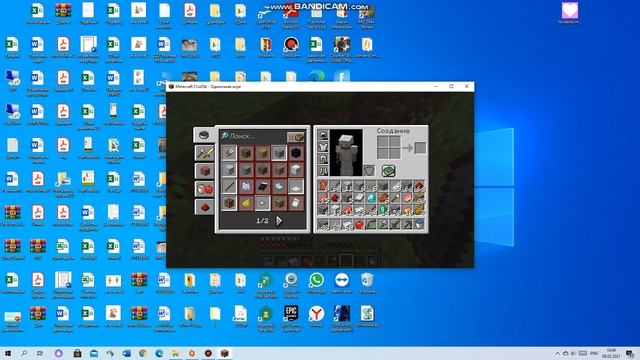Image resolution: width=640 pixels, height=360 pixels.
Task: Select the redstone recipe tab
Action: click(x=204, y=207)
